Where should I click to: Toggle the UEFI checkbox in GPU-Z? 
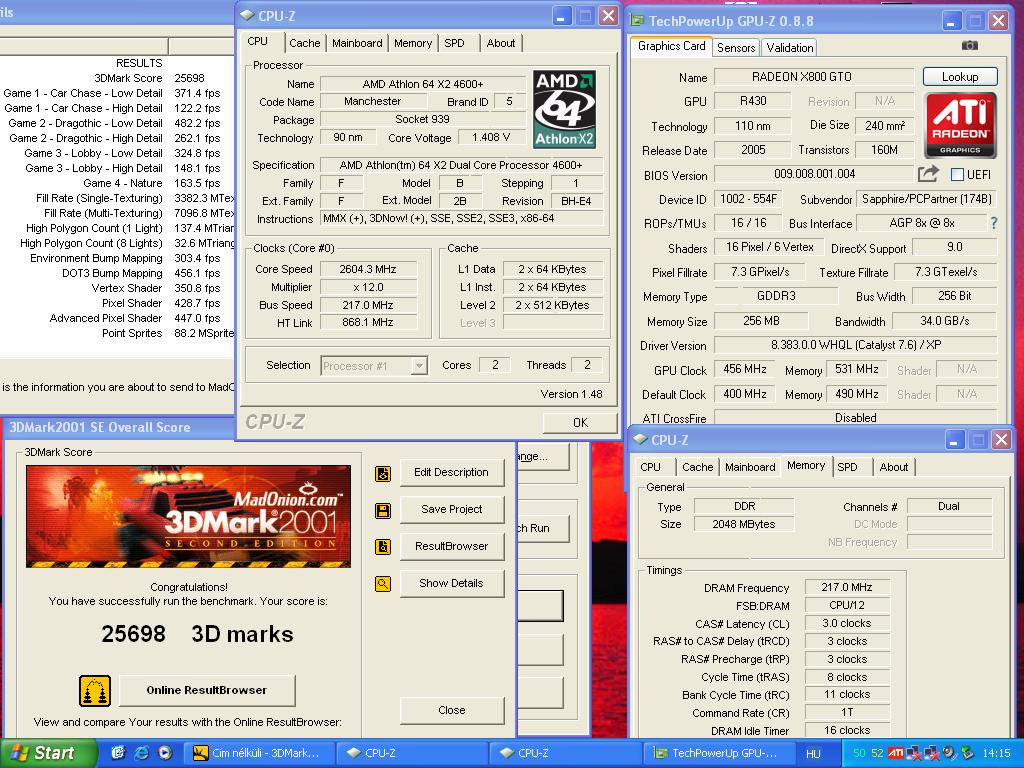(957, 174)
